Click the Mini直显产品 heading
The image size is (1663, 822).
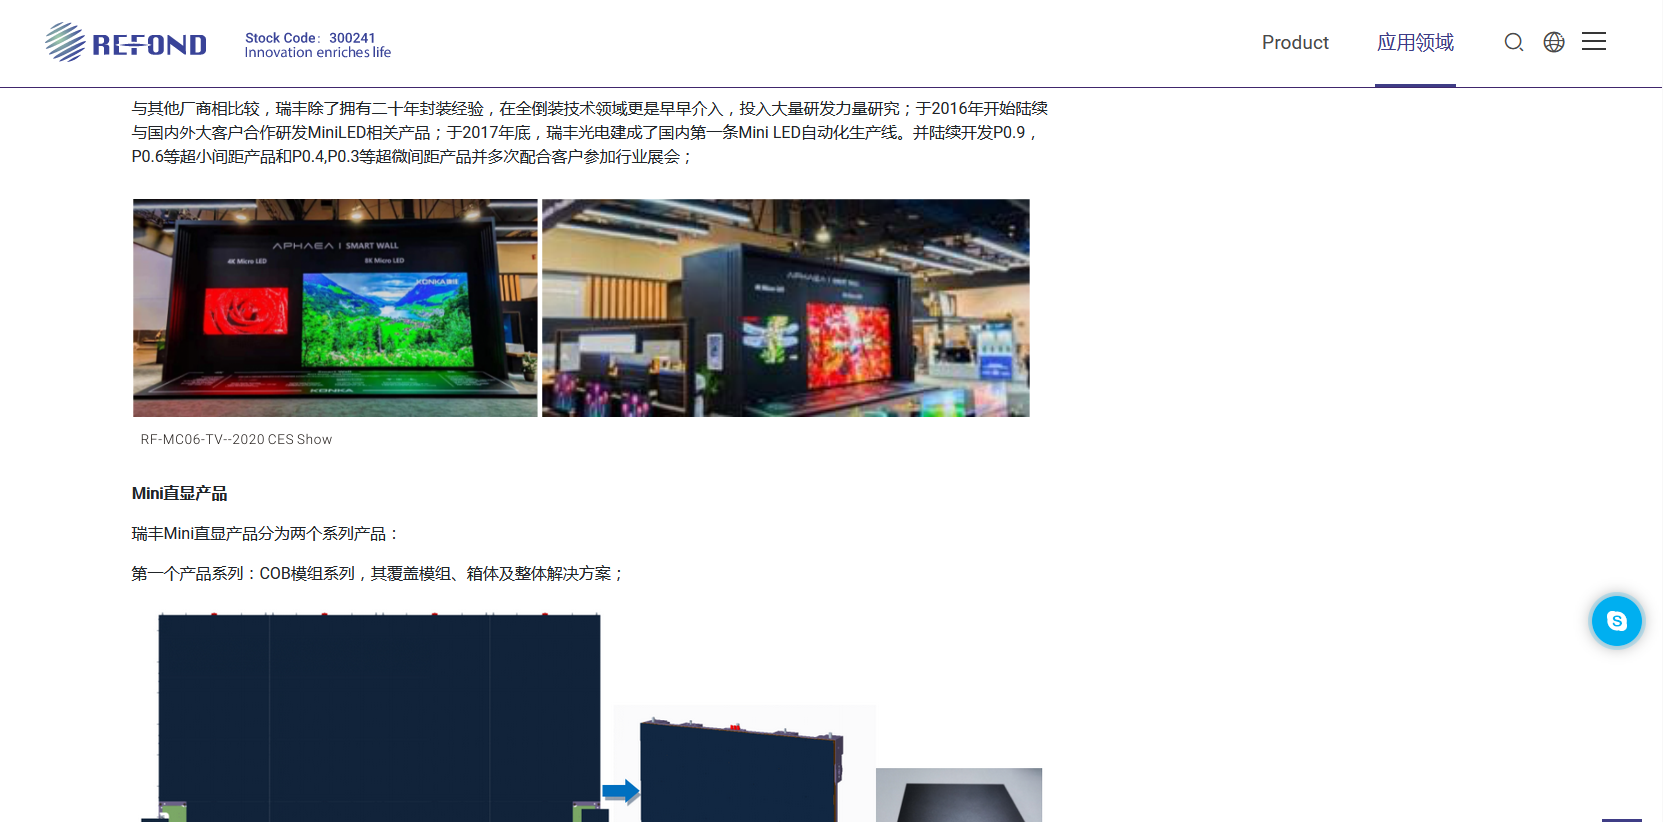pos(180,494)
